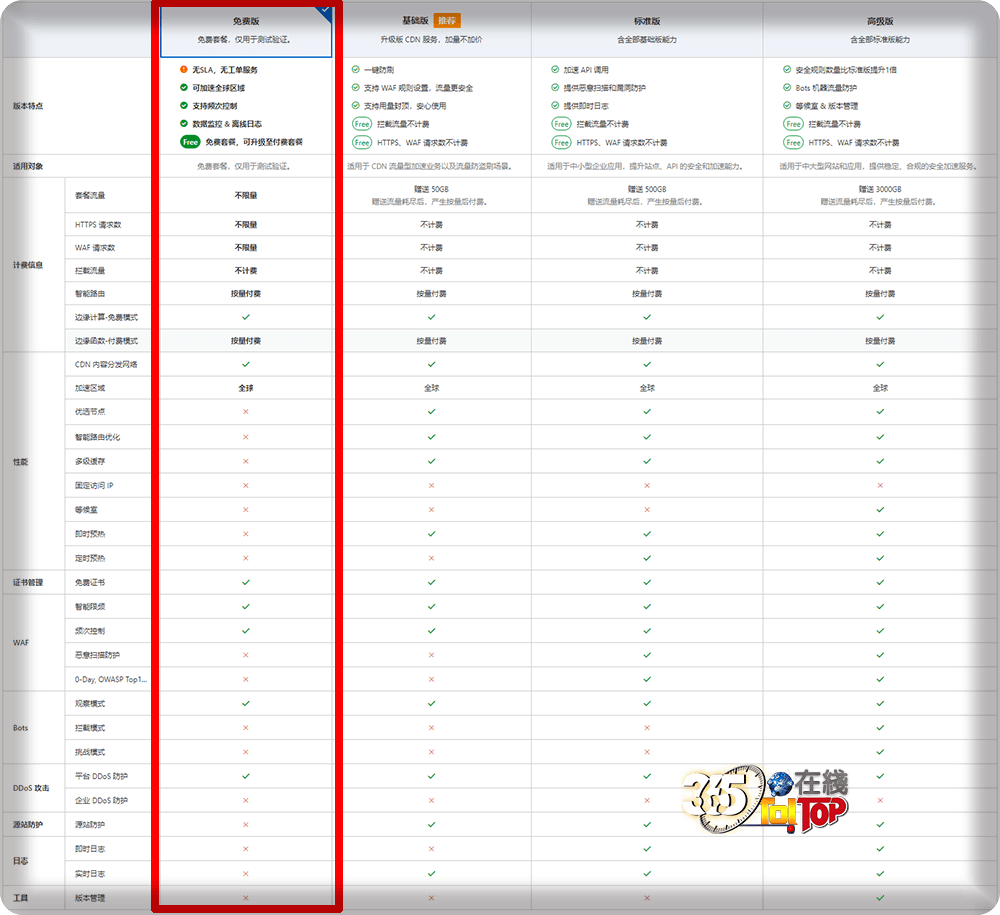Click 高级版 cross in 企业 DDoS 防护 row
This screenshot has height=915, width=1000.
click(880, 800)
